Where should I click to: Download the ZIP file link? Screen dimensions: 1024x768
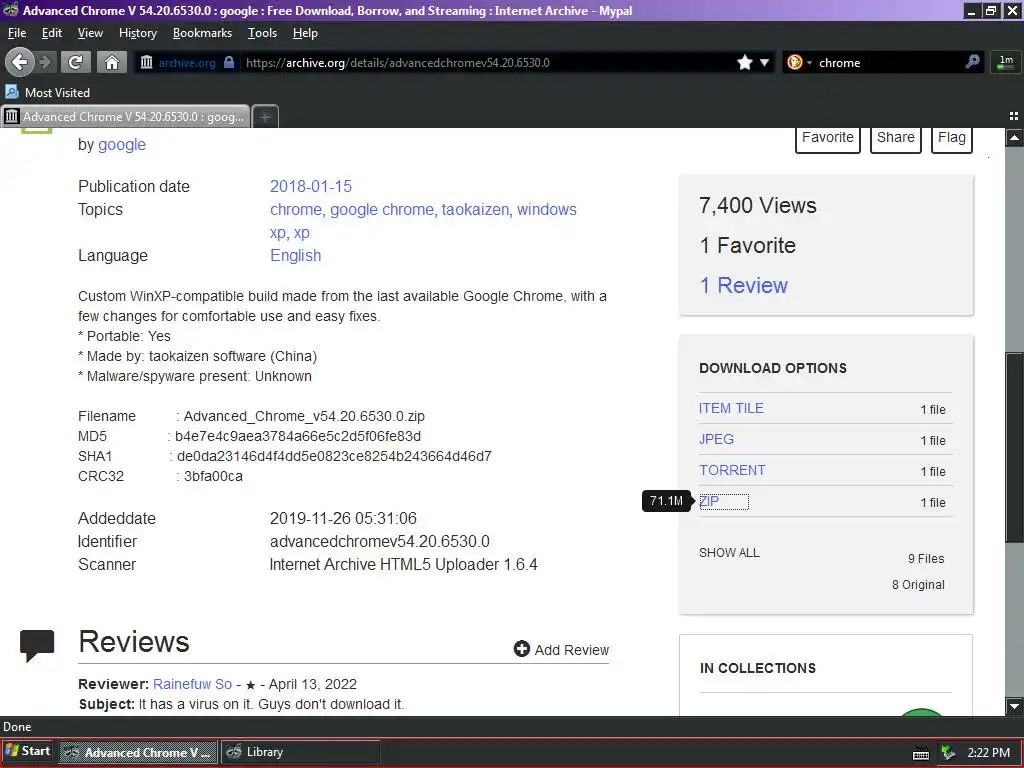709,502
